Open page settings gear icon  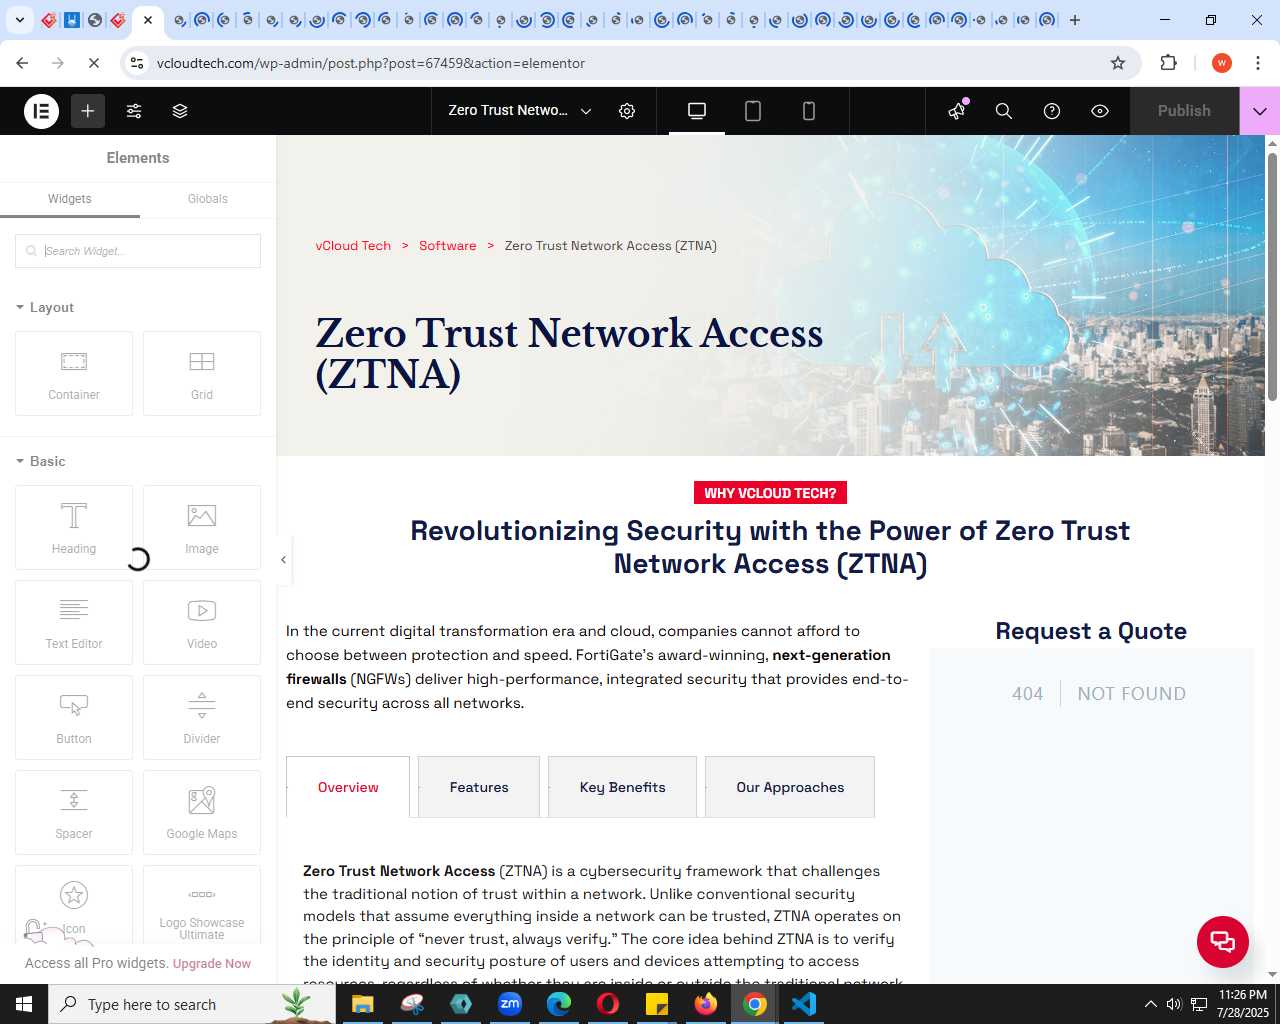pyautogui.click(x=627, y=111)
